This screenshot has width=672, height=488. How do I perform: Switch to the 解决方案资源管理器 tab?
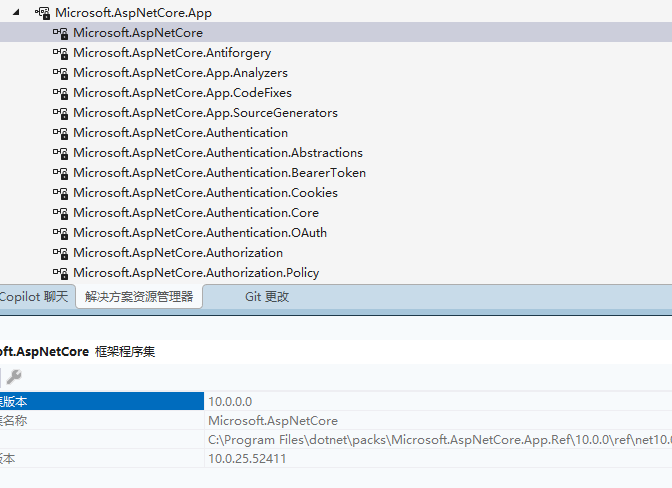tap(139, 296)
